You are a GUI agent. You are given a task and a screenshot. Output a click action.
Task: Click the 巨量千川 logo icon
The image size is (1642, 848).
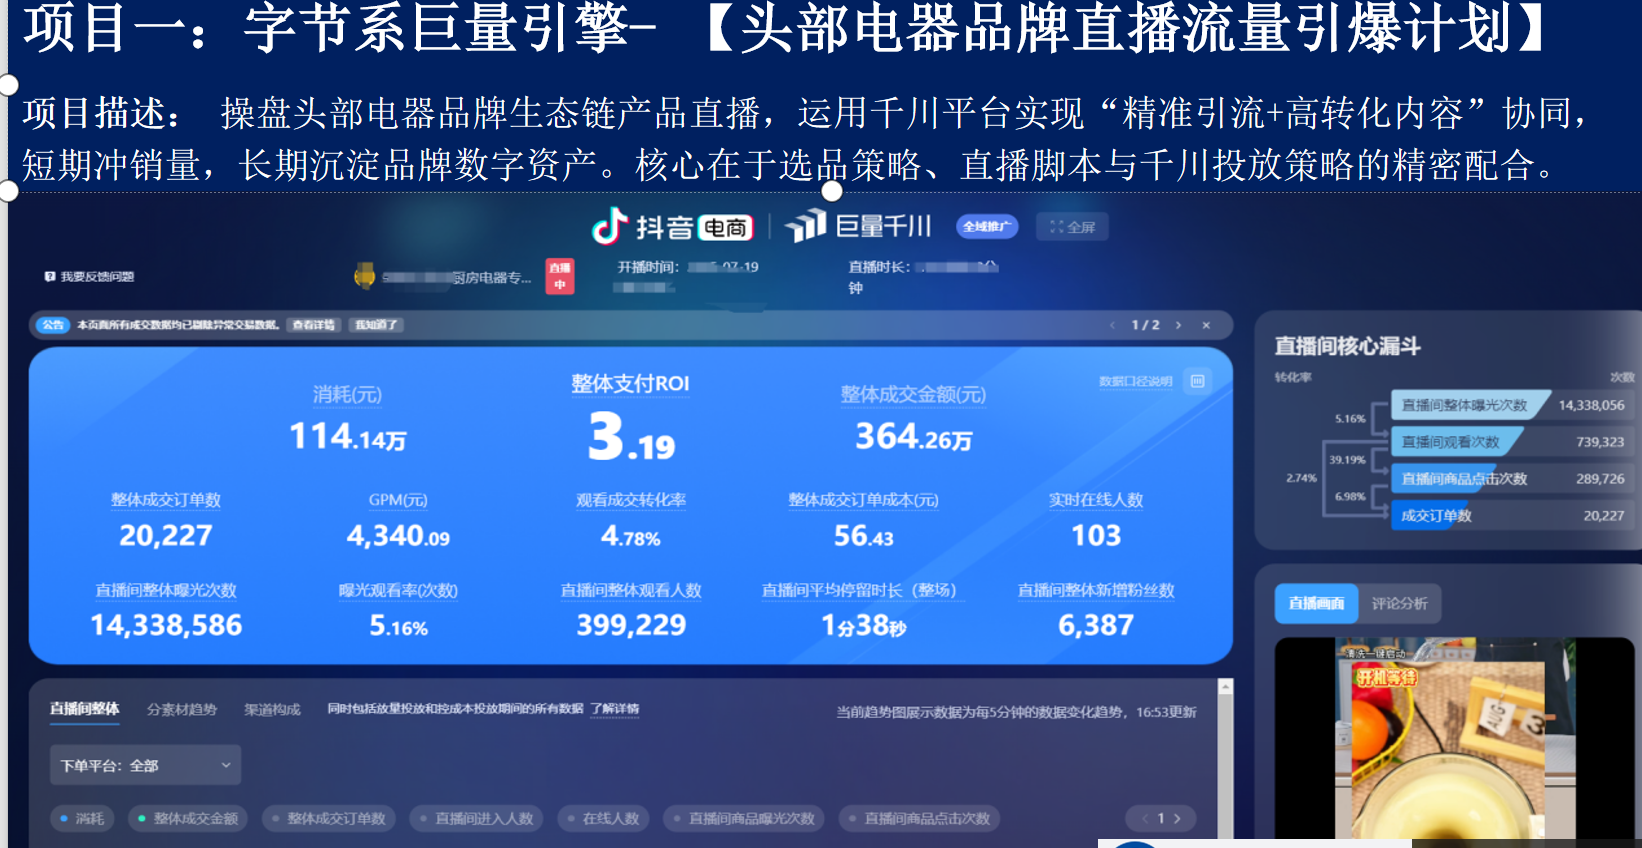806,227
